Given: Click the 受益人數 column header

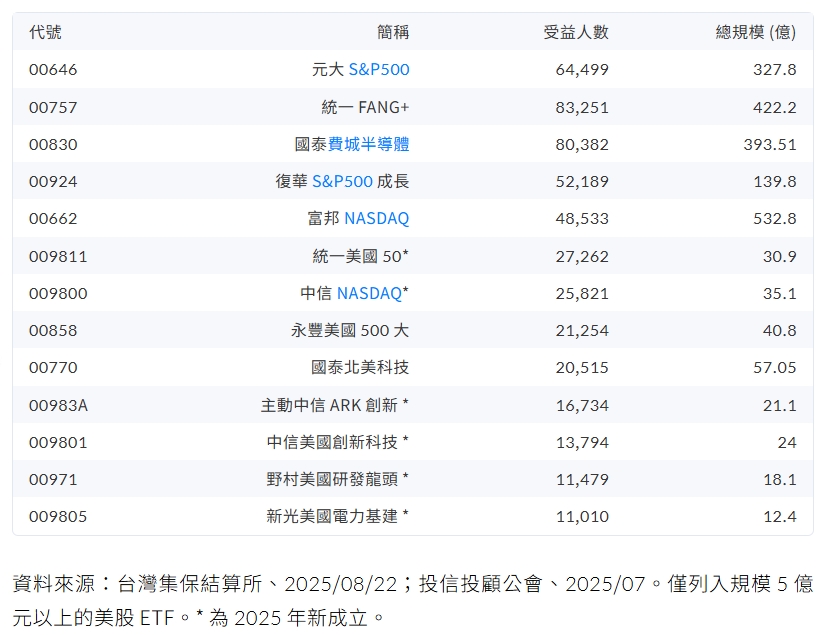Looking at the screenshot, I should (x=576, y=32).
